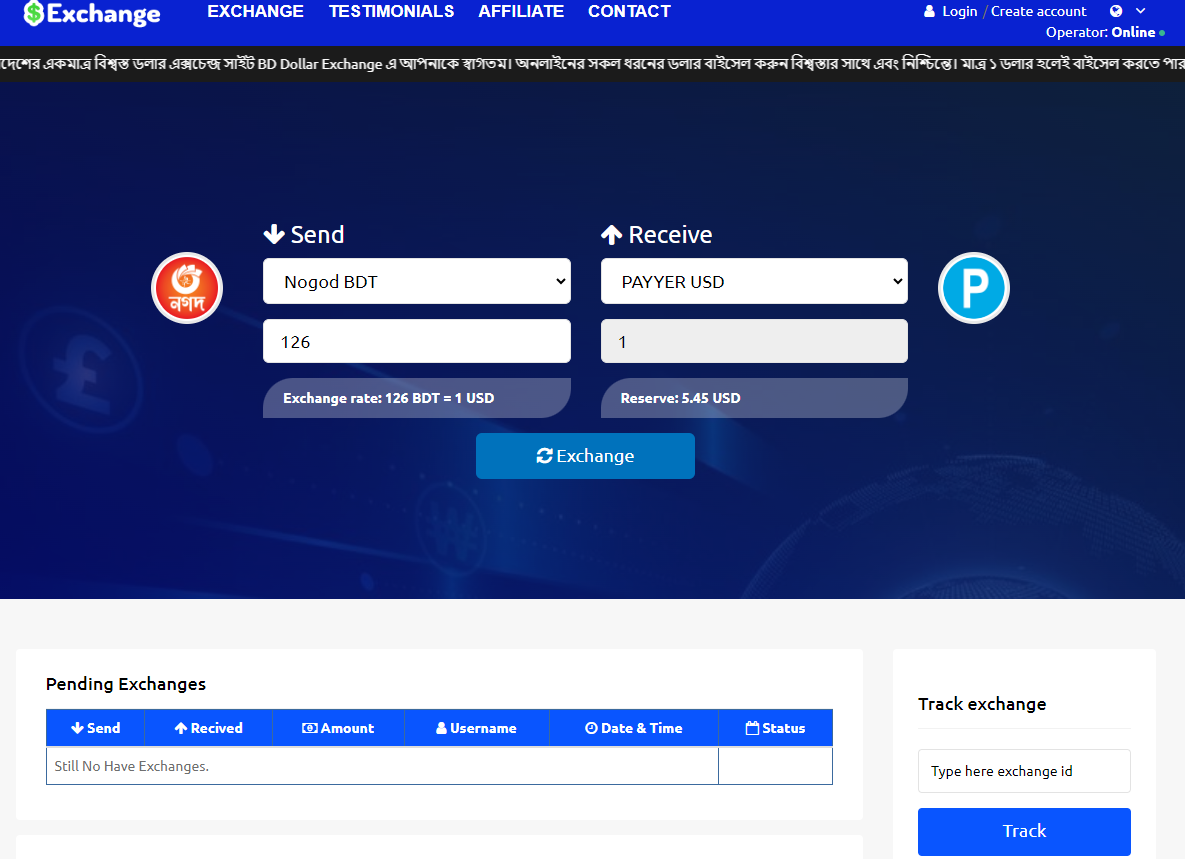1185x859 pixels.
Task: Click the blue Exchange button
Action: (585, 456)
